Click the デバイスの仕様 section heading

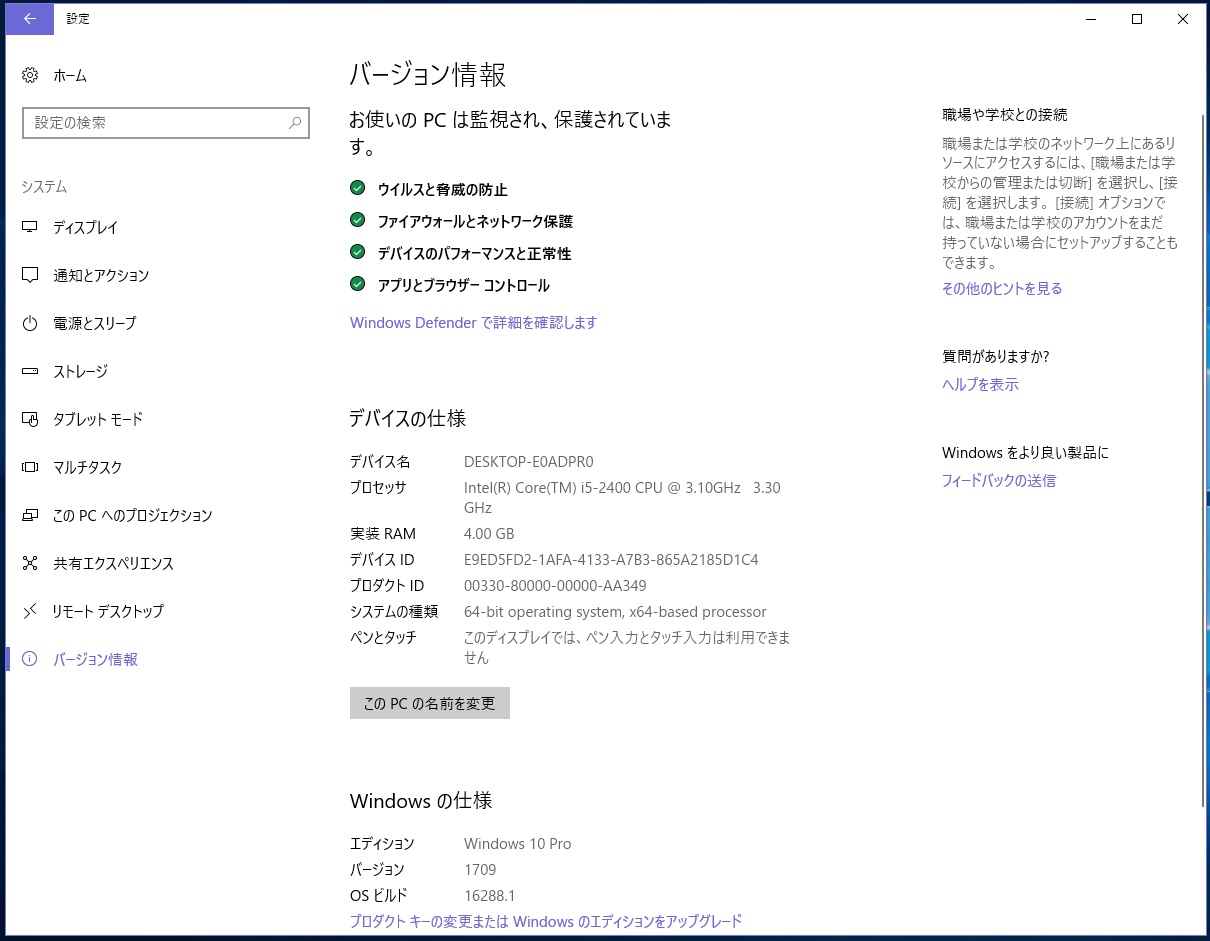(408, 418)
